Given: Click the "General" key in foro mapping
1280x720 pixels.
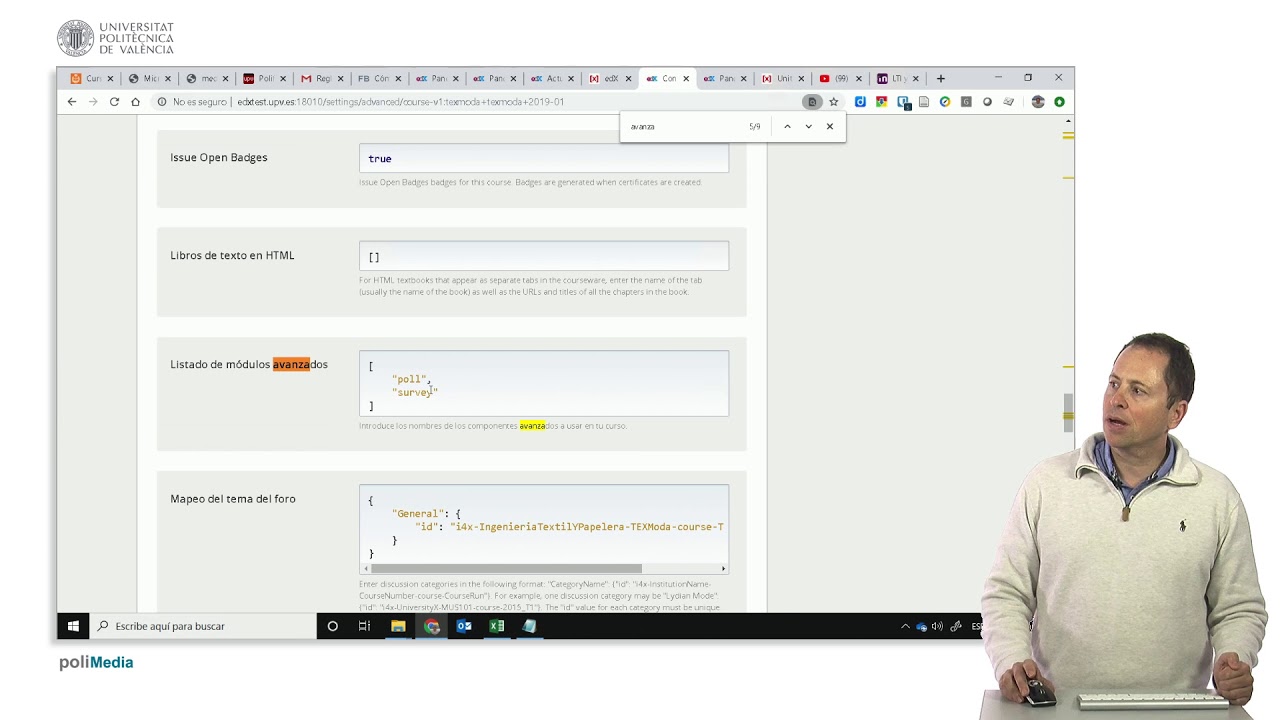Looking at the screenshot, I should (x=419, y=514).
